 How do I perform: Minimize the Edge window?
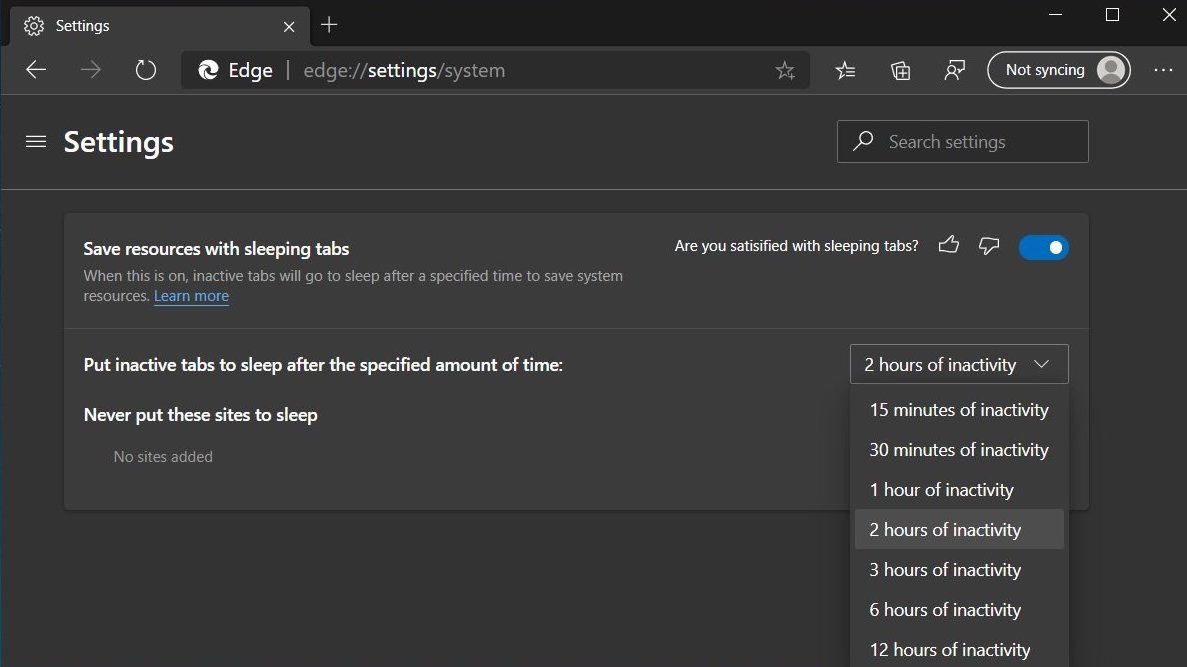click(1055, 14)
